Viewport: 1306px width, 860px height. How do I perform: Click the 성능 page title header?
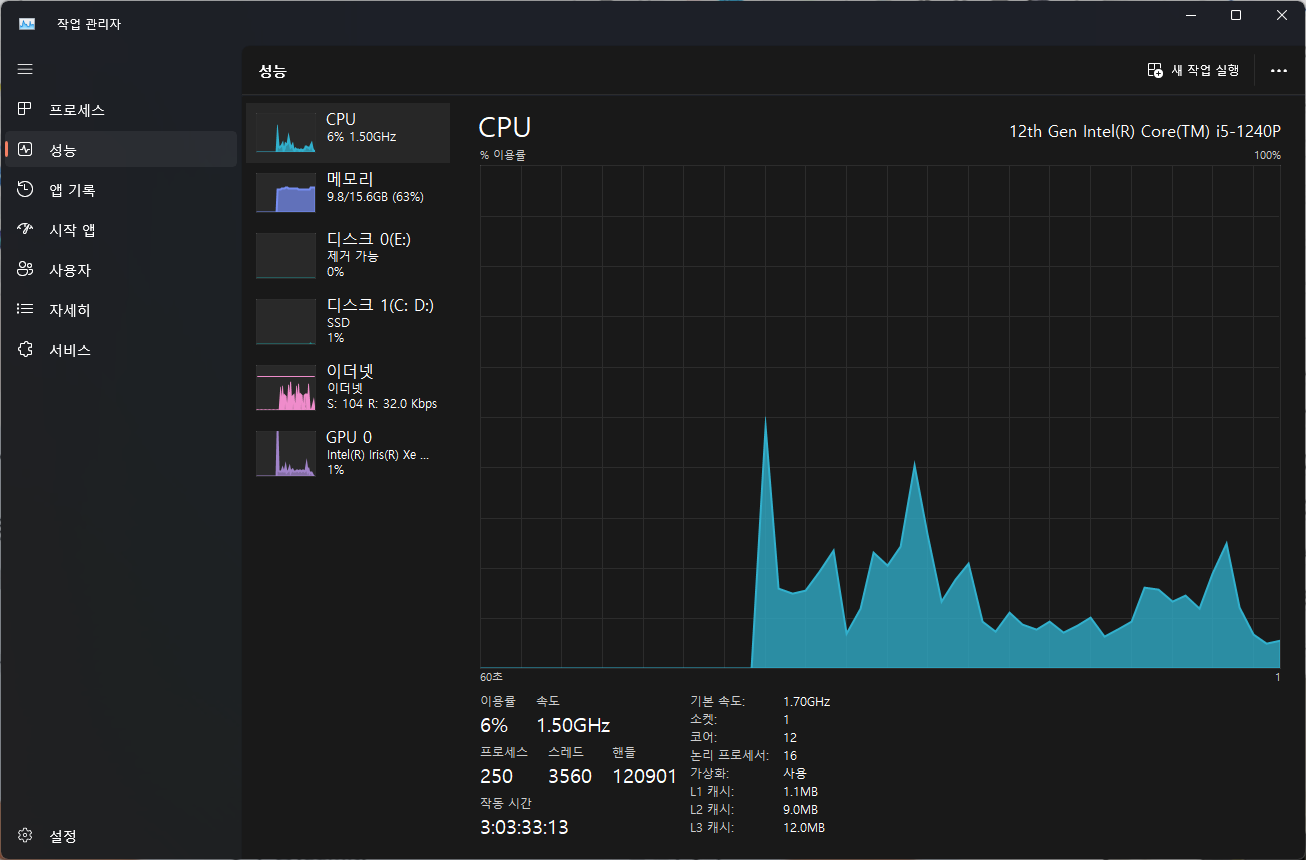pos(272,71)
